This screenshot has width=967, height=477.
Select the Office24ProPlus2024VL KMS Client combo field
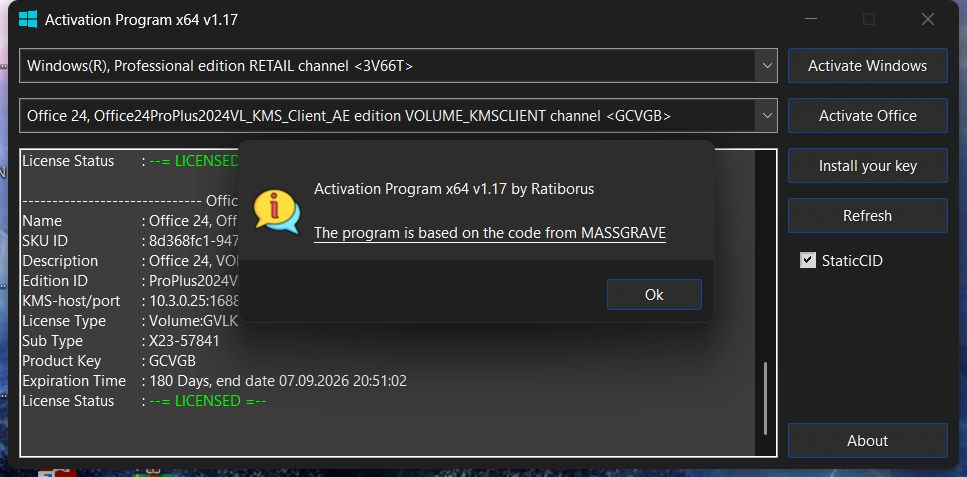tap(398, 115)
